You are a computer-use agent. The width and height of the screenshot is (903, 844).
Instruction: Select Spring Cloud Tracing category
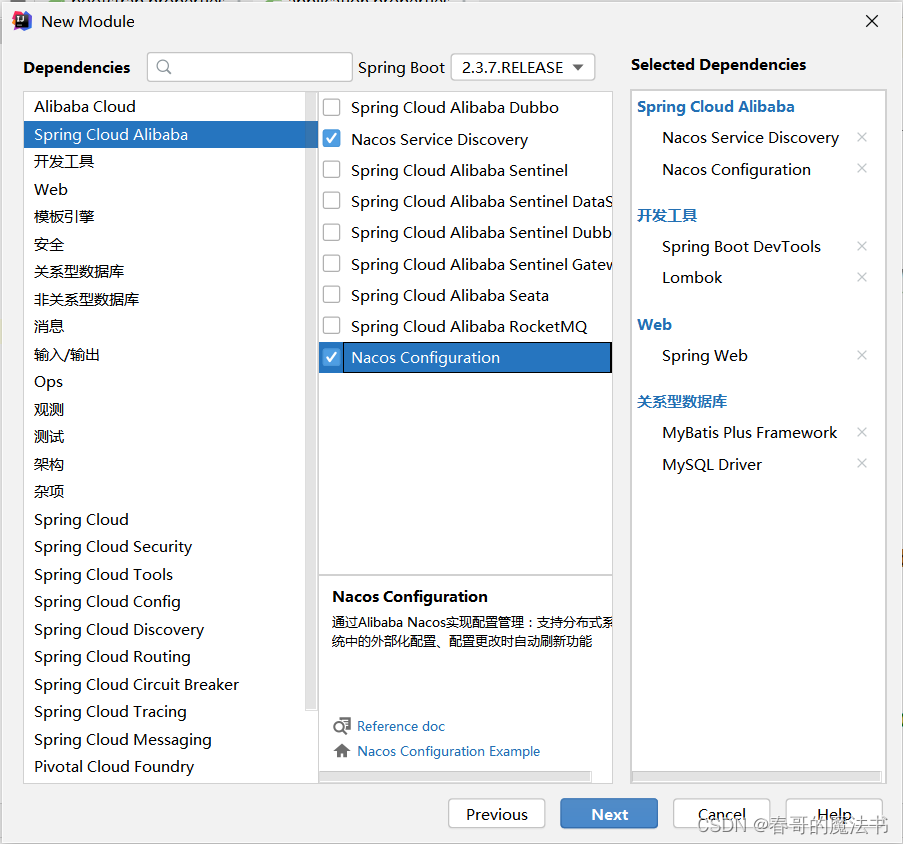pyautogui.click(x=165, y=712)
